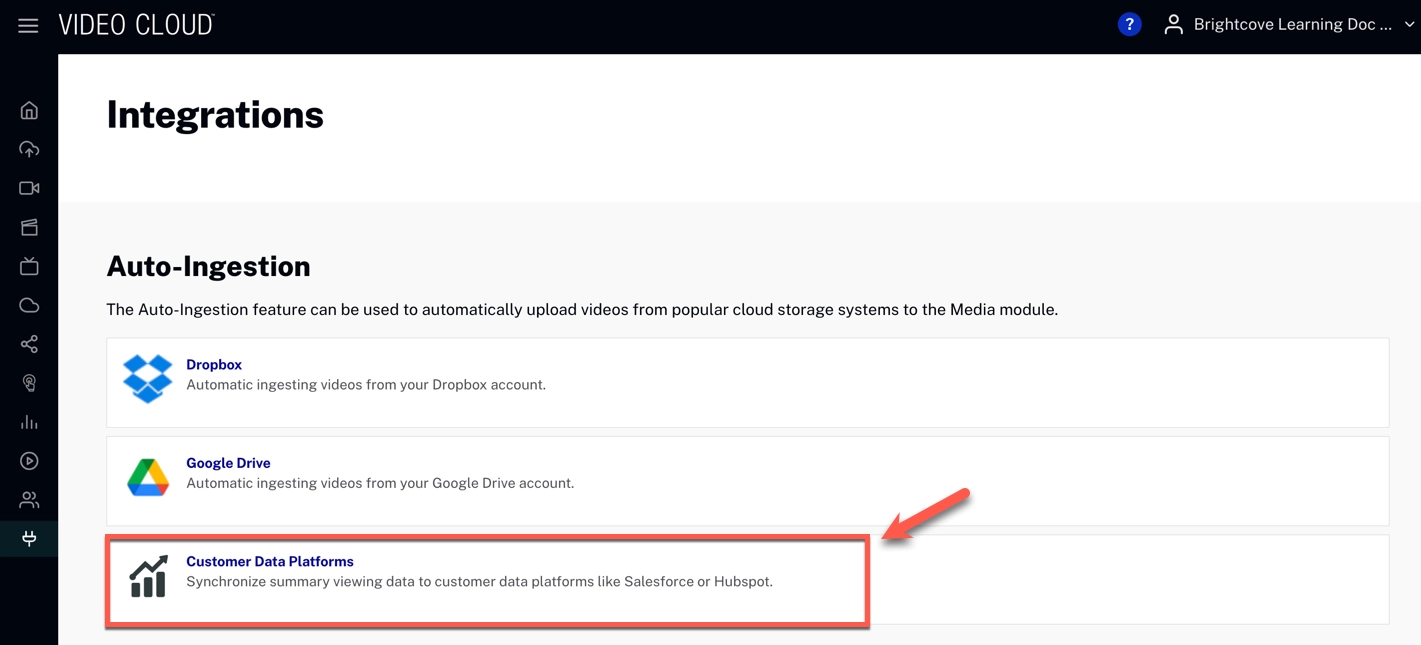The width and height of the screenshot is (1421, 645).
Task: Select the Live module (TV icon)
Action: pyautogui.click(x=28, y=266)
